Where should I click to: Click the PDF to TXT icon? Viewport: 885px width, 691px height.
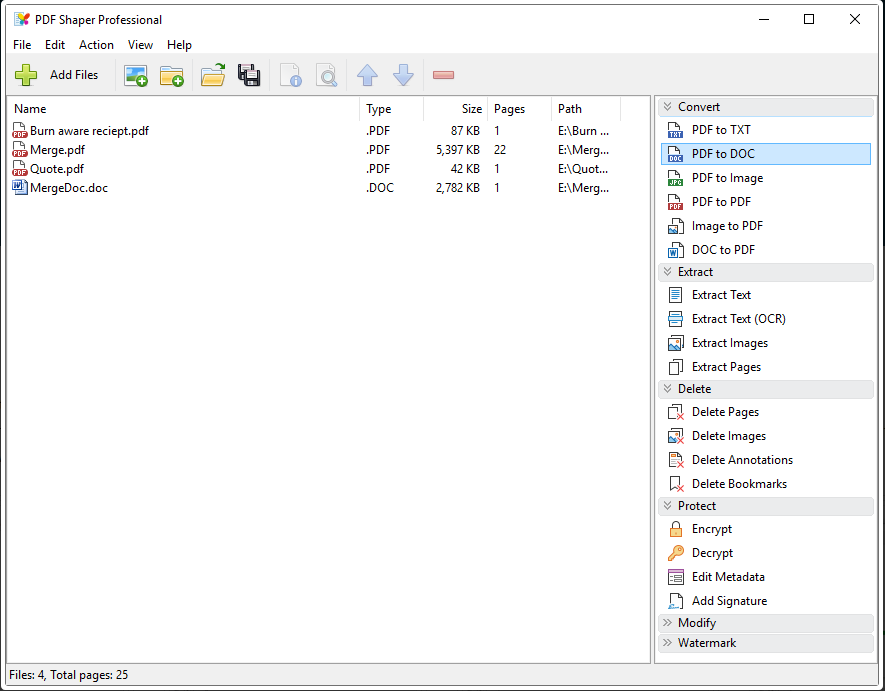point(676,130)
